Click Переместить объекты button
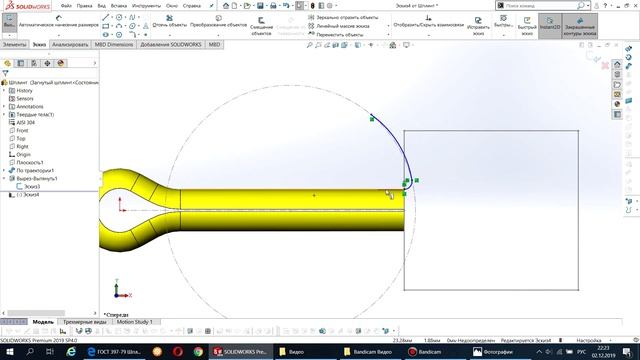 tap(336, 35)
